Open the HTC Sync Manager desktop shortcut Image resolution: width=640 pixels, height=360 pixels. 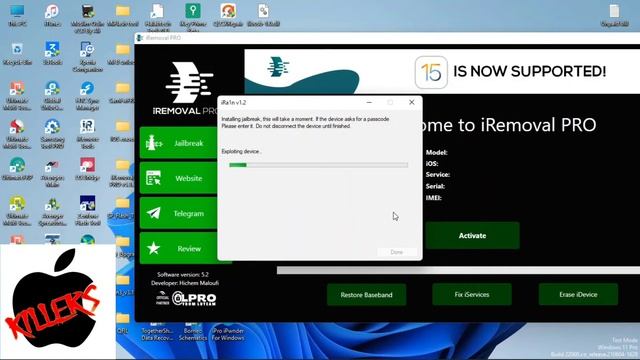point(87,96)
